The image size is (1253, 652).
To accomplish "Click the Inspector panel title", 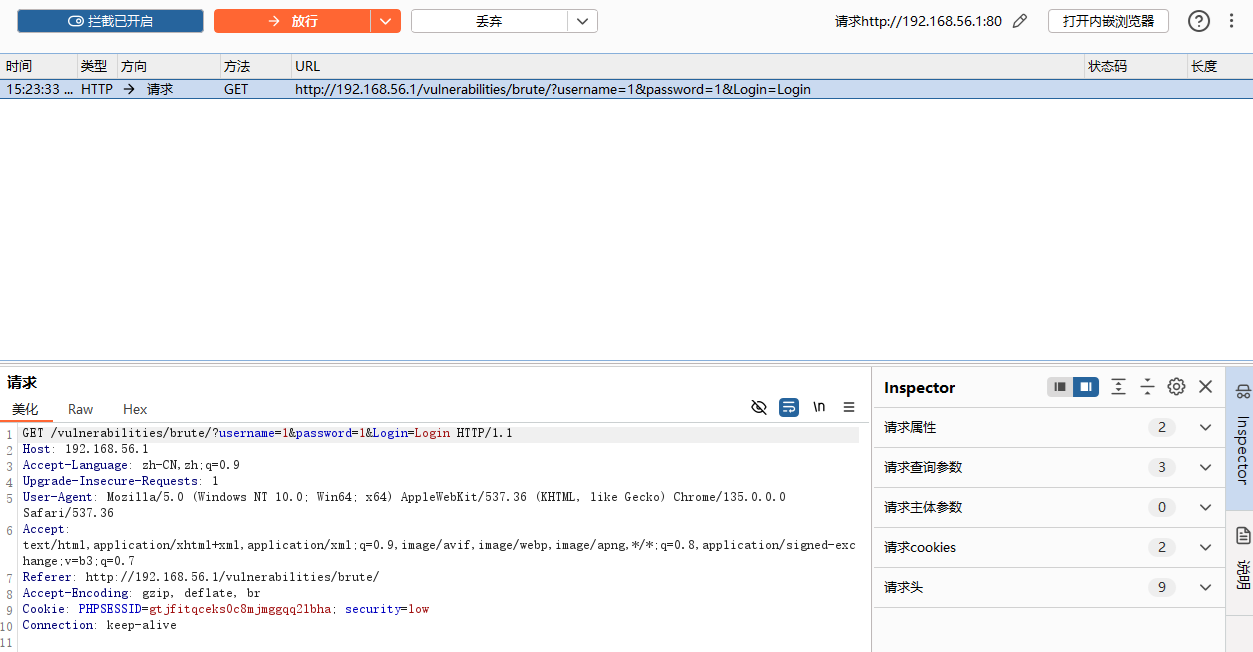I will click(919, 388).
